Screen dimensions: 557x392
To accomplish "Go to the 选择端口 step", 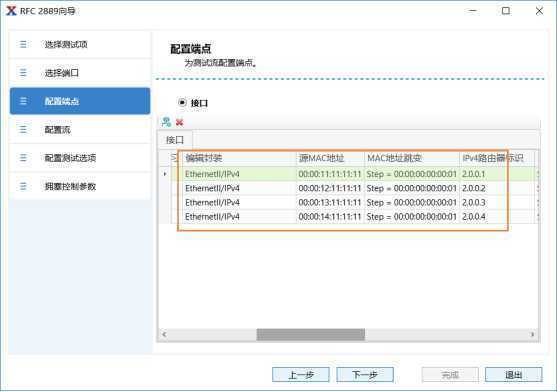I will click(x=80, y=73).
